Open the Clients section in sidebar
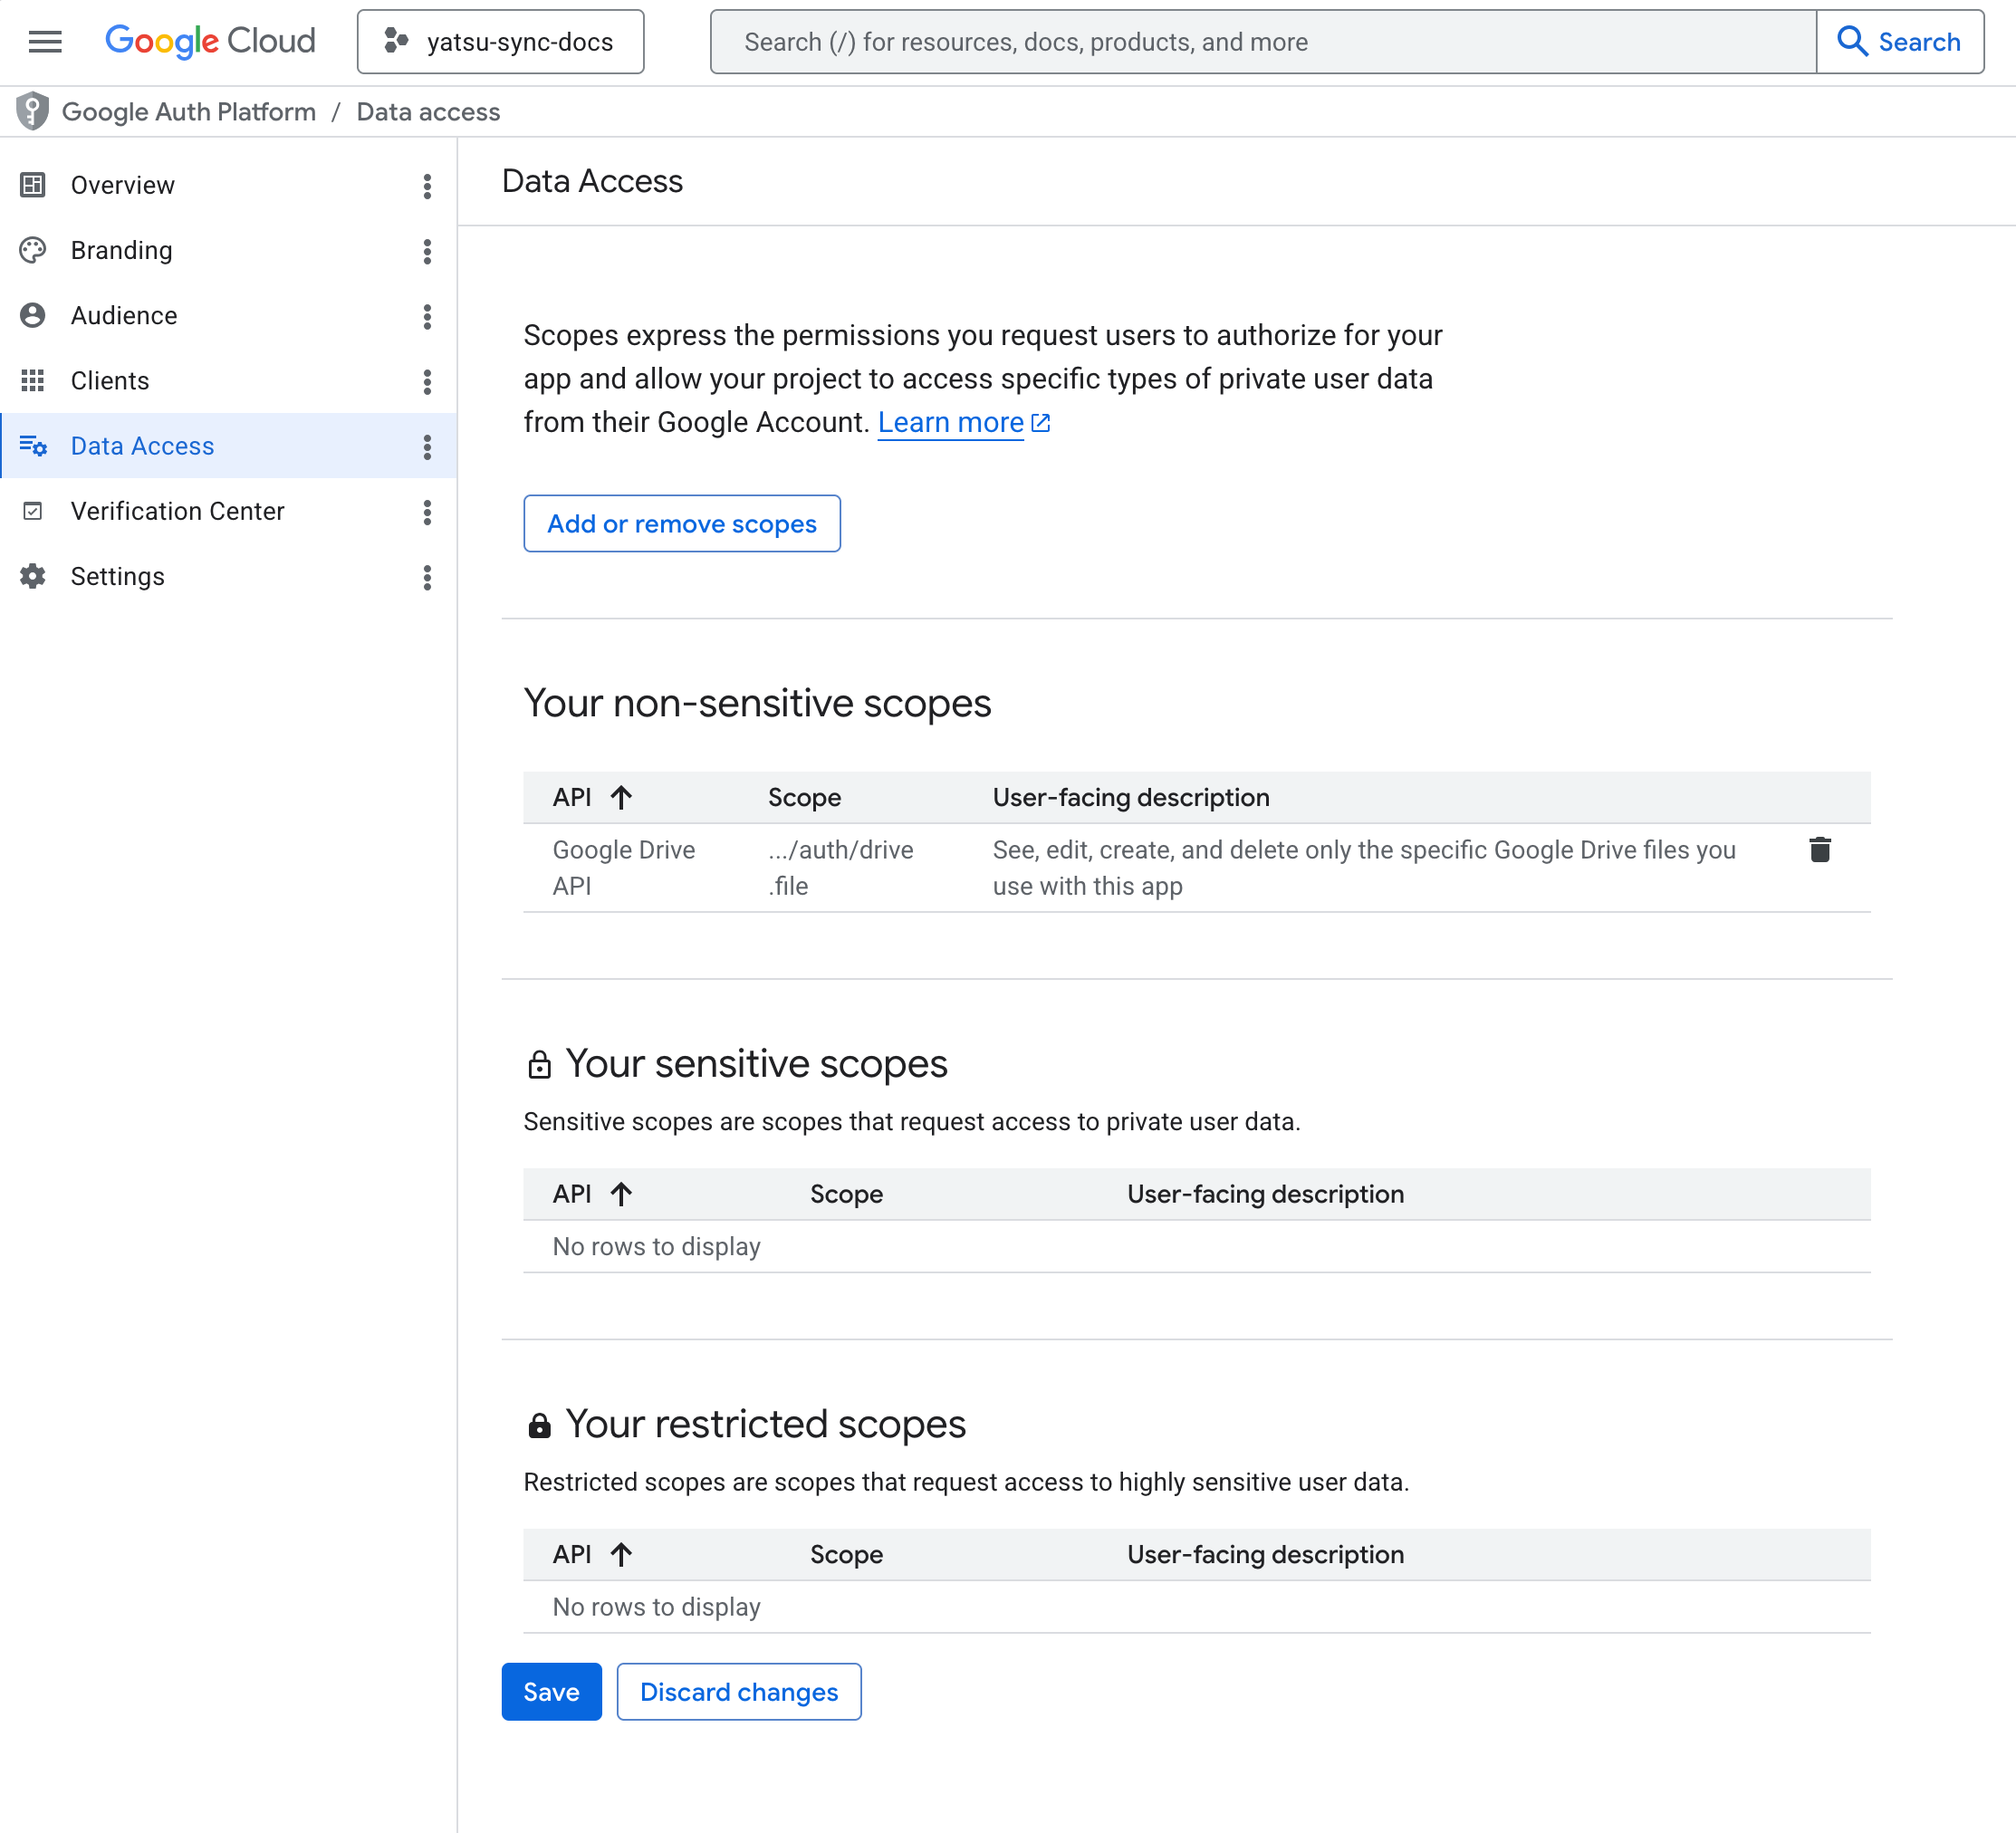The width and height of the screenshot is (2016, 1833). [110, 380]
